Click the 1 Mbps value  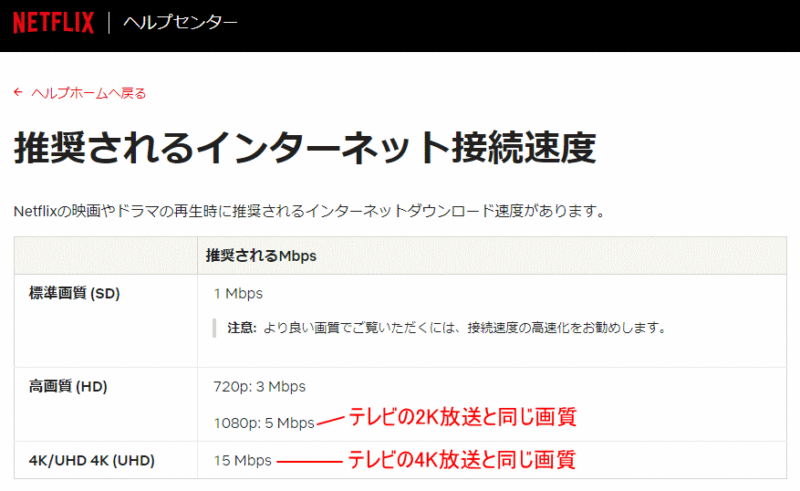238,293
